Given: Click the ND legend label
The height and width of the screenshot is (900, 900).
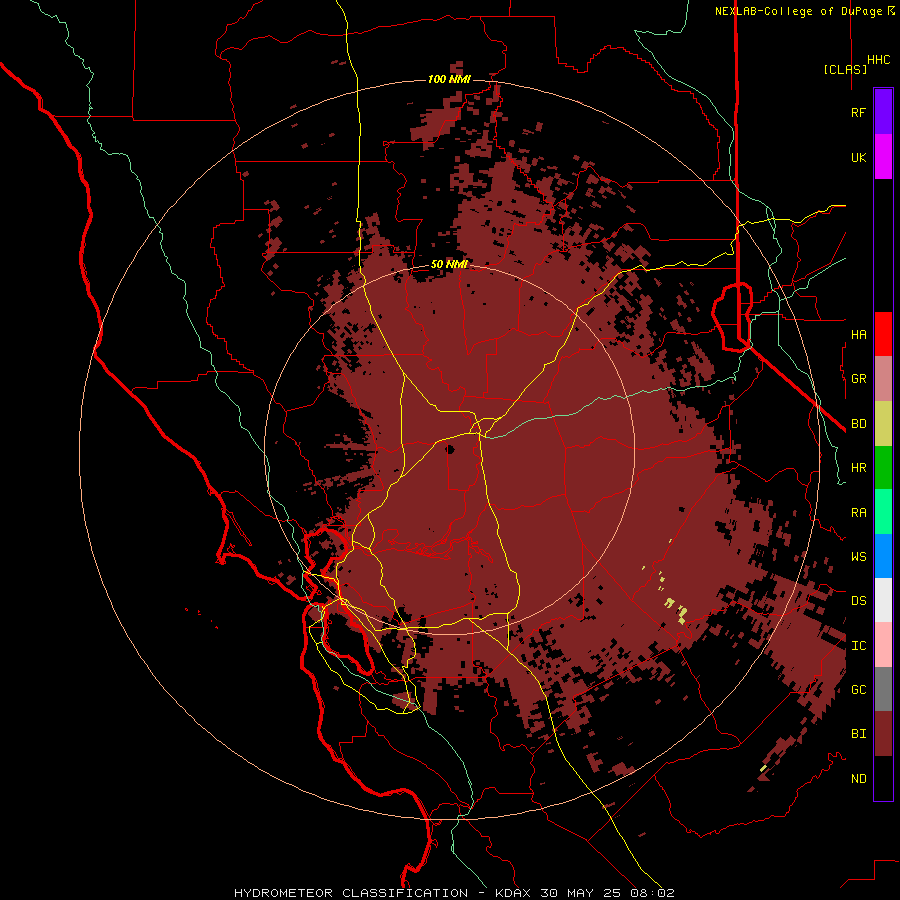Looking at the screenshot, I should tap(858, 779).
